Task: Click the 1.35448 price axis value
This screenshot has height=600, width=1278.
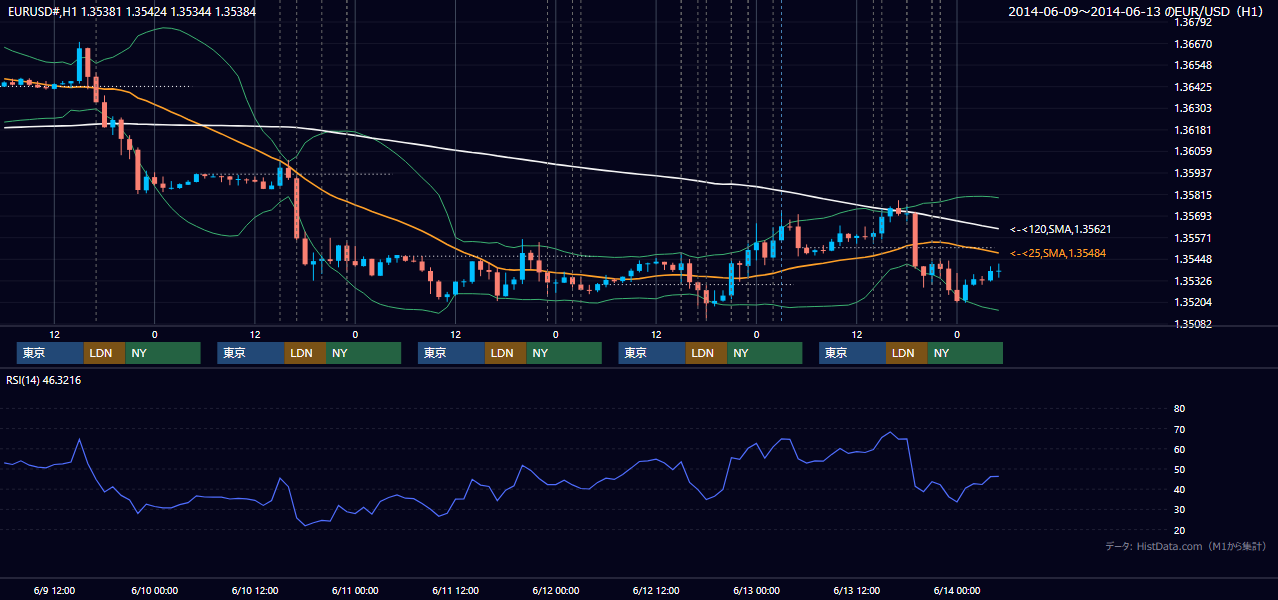Action: point(1193,259)
